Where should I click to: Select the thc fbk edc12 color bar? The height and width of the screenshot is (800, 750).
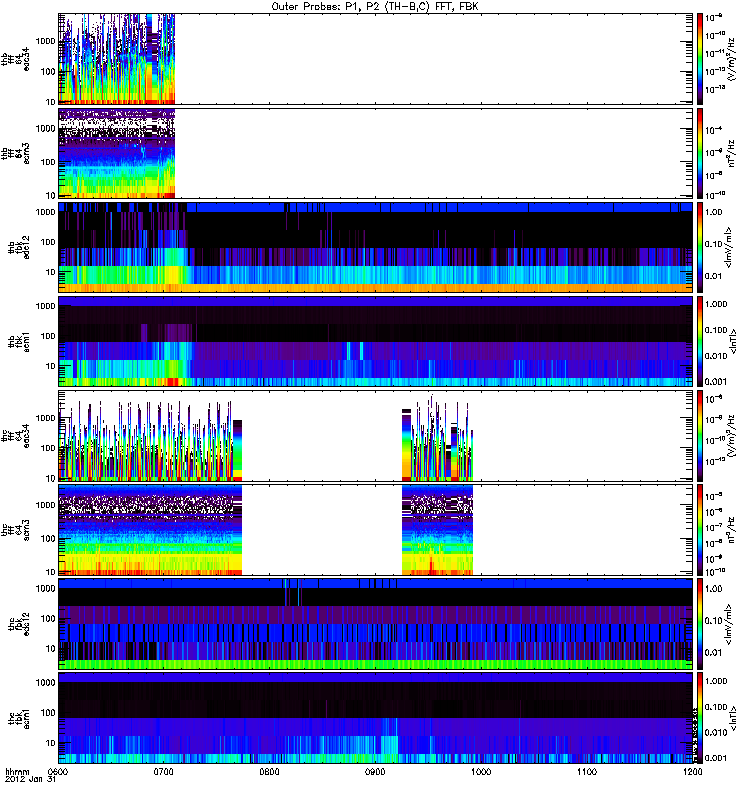point(700,623)
